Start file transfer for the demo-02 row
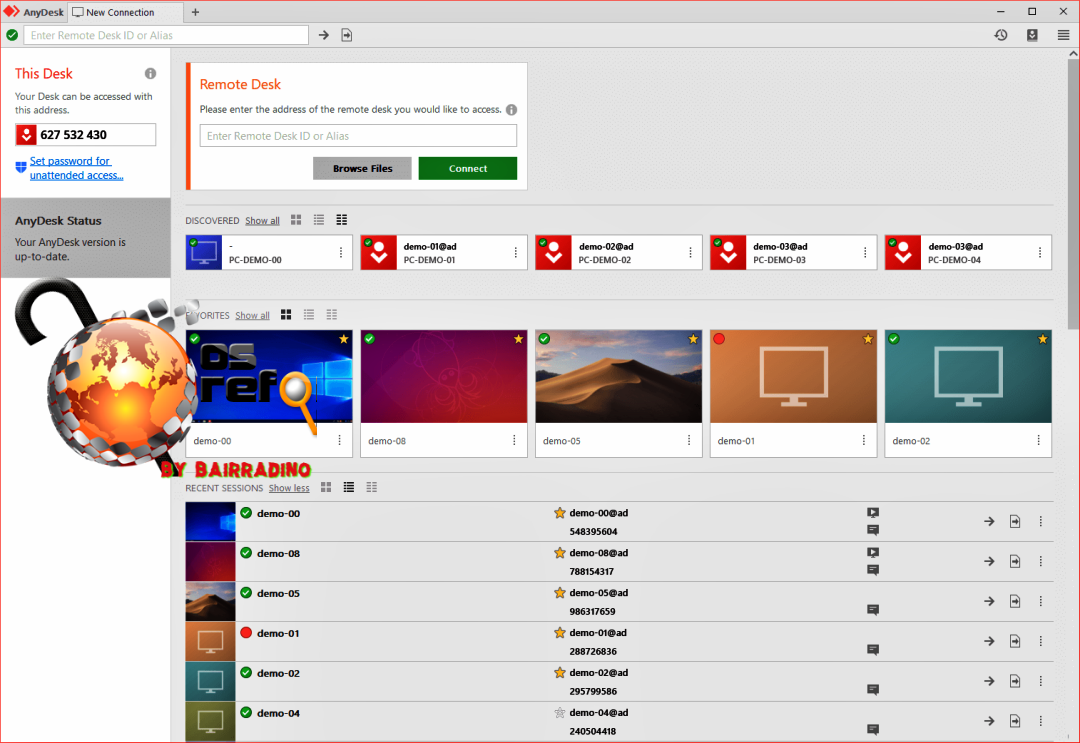This screenshot has height=743, width=1080. (1015, 681)
